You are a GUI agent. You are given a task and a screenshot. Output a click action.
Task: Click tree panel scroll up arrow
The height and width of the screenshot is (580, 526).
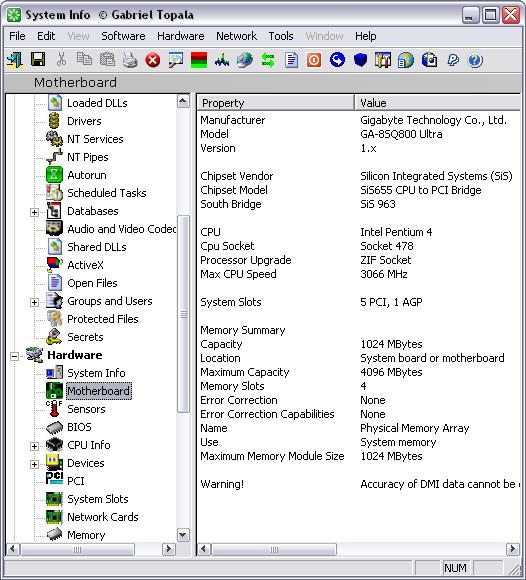[183, 101]
